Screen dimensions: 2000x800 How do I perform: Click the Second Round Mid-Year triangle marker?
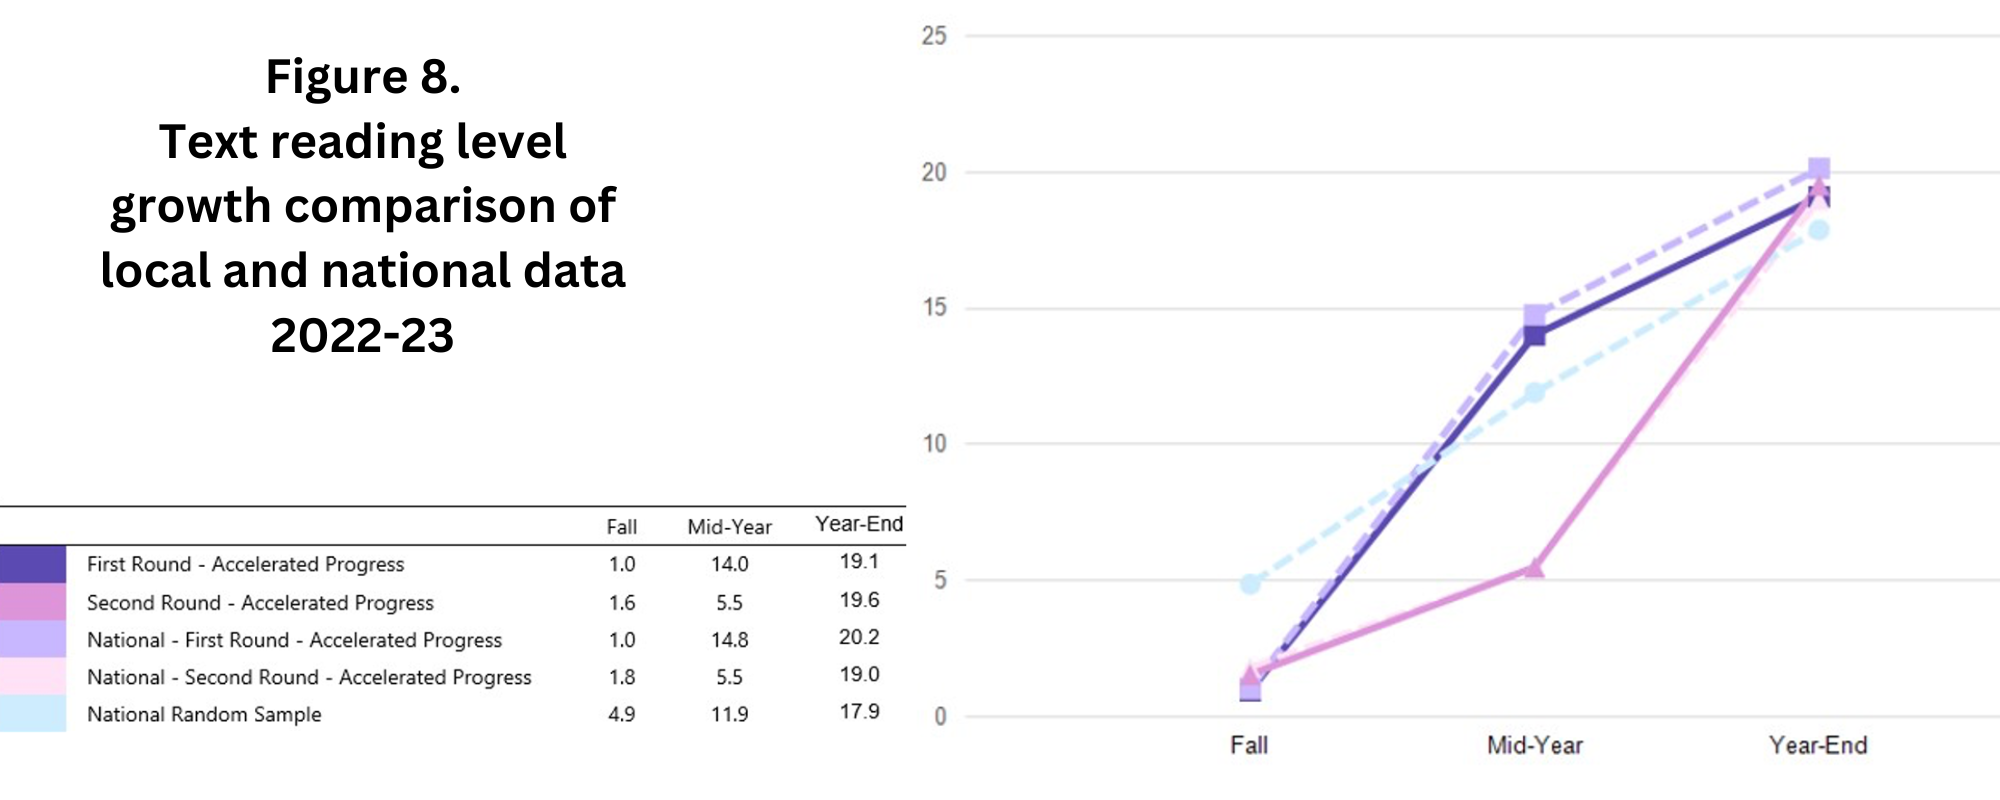pos(1535,568)
